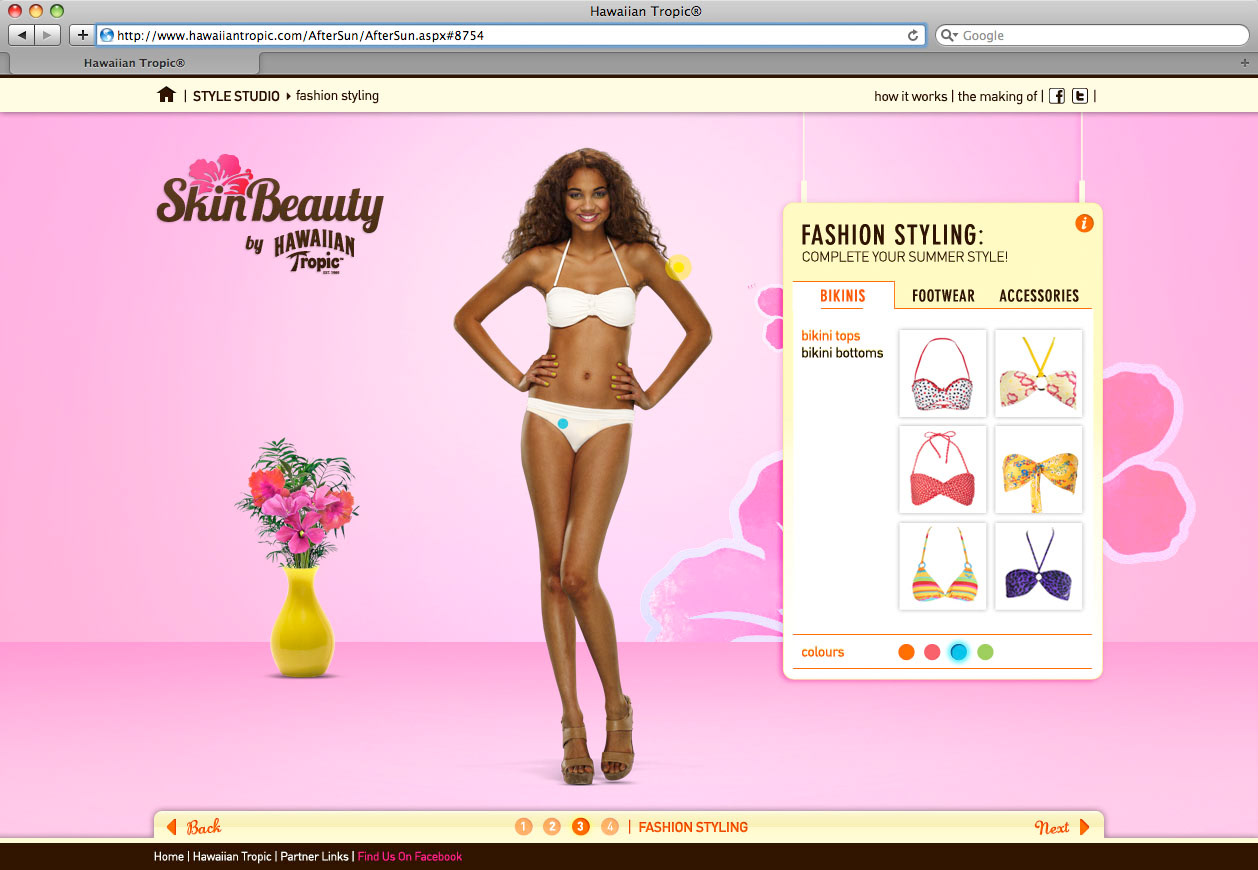Viewport: 1258px width, 870px height.
Task: Open Google search magnifier dropdown
Action: coord(950,35)
